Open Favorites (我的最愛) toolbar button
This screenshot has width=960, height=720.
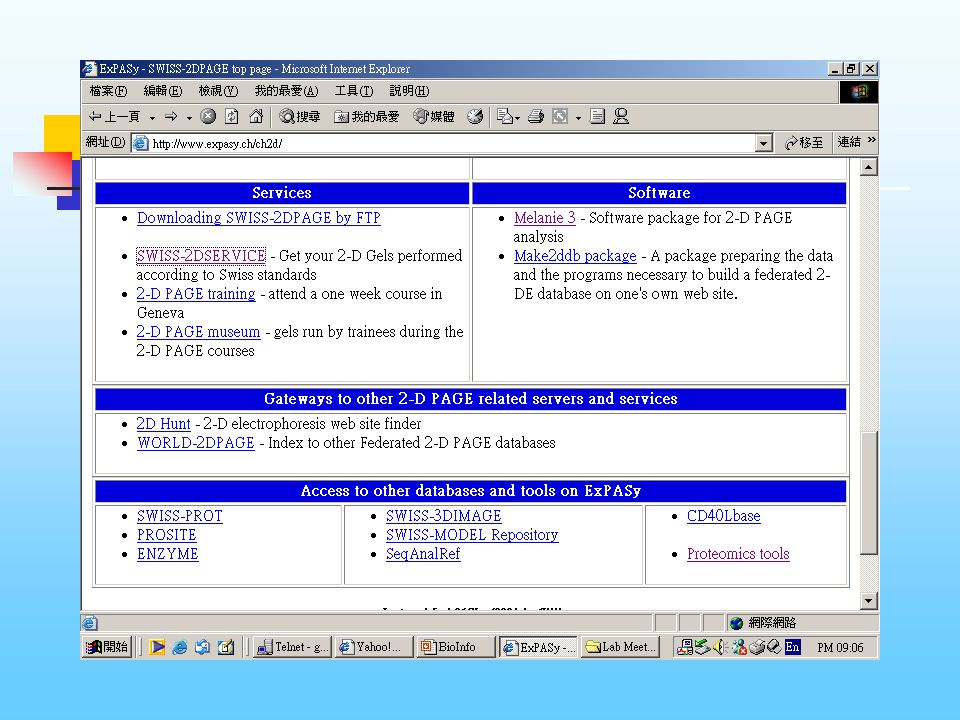(x=366, y=116)
